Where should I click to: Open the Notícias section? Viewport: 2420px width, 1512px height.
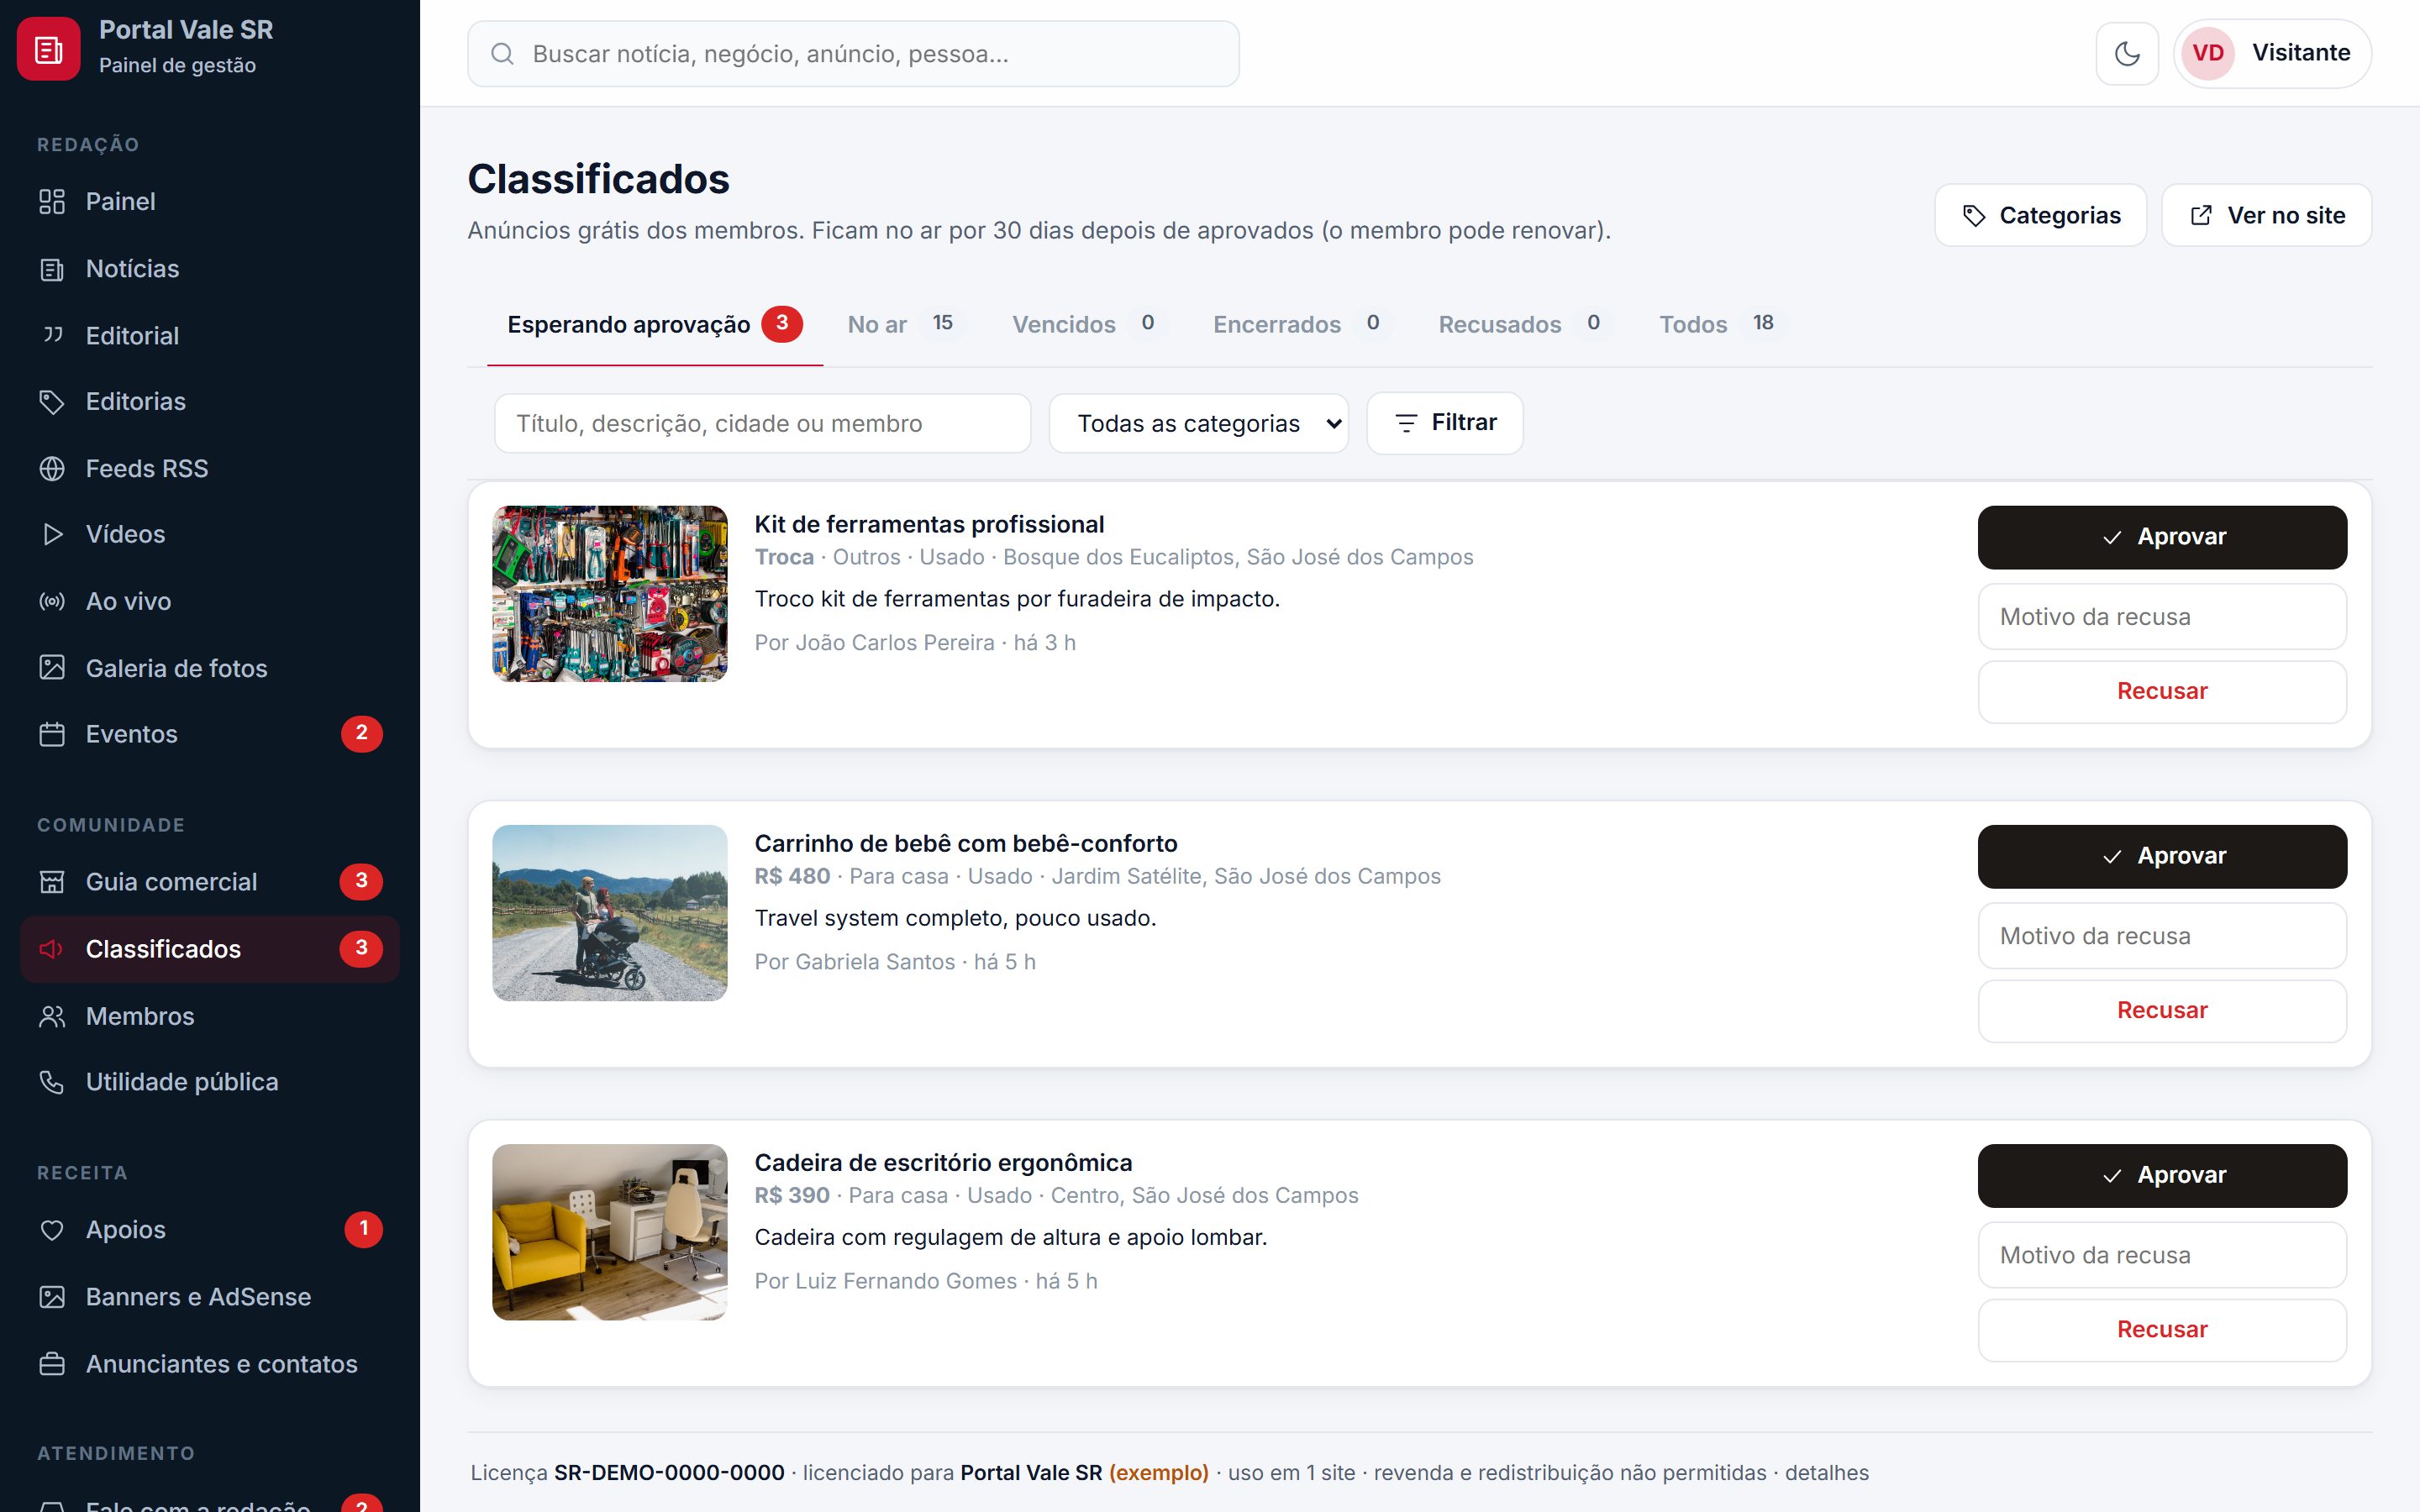pyautogui.click(x=210, y=268)
